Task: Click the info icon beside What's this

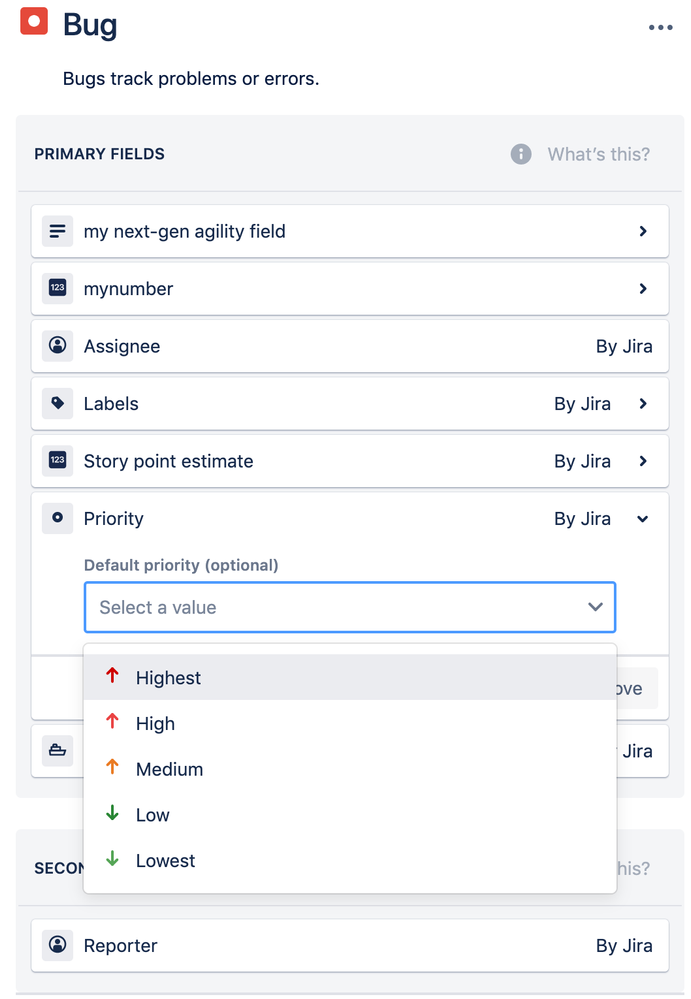Action: pyautogui.click(x=521, y=154)
